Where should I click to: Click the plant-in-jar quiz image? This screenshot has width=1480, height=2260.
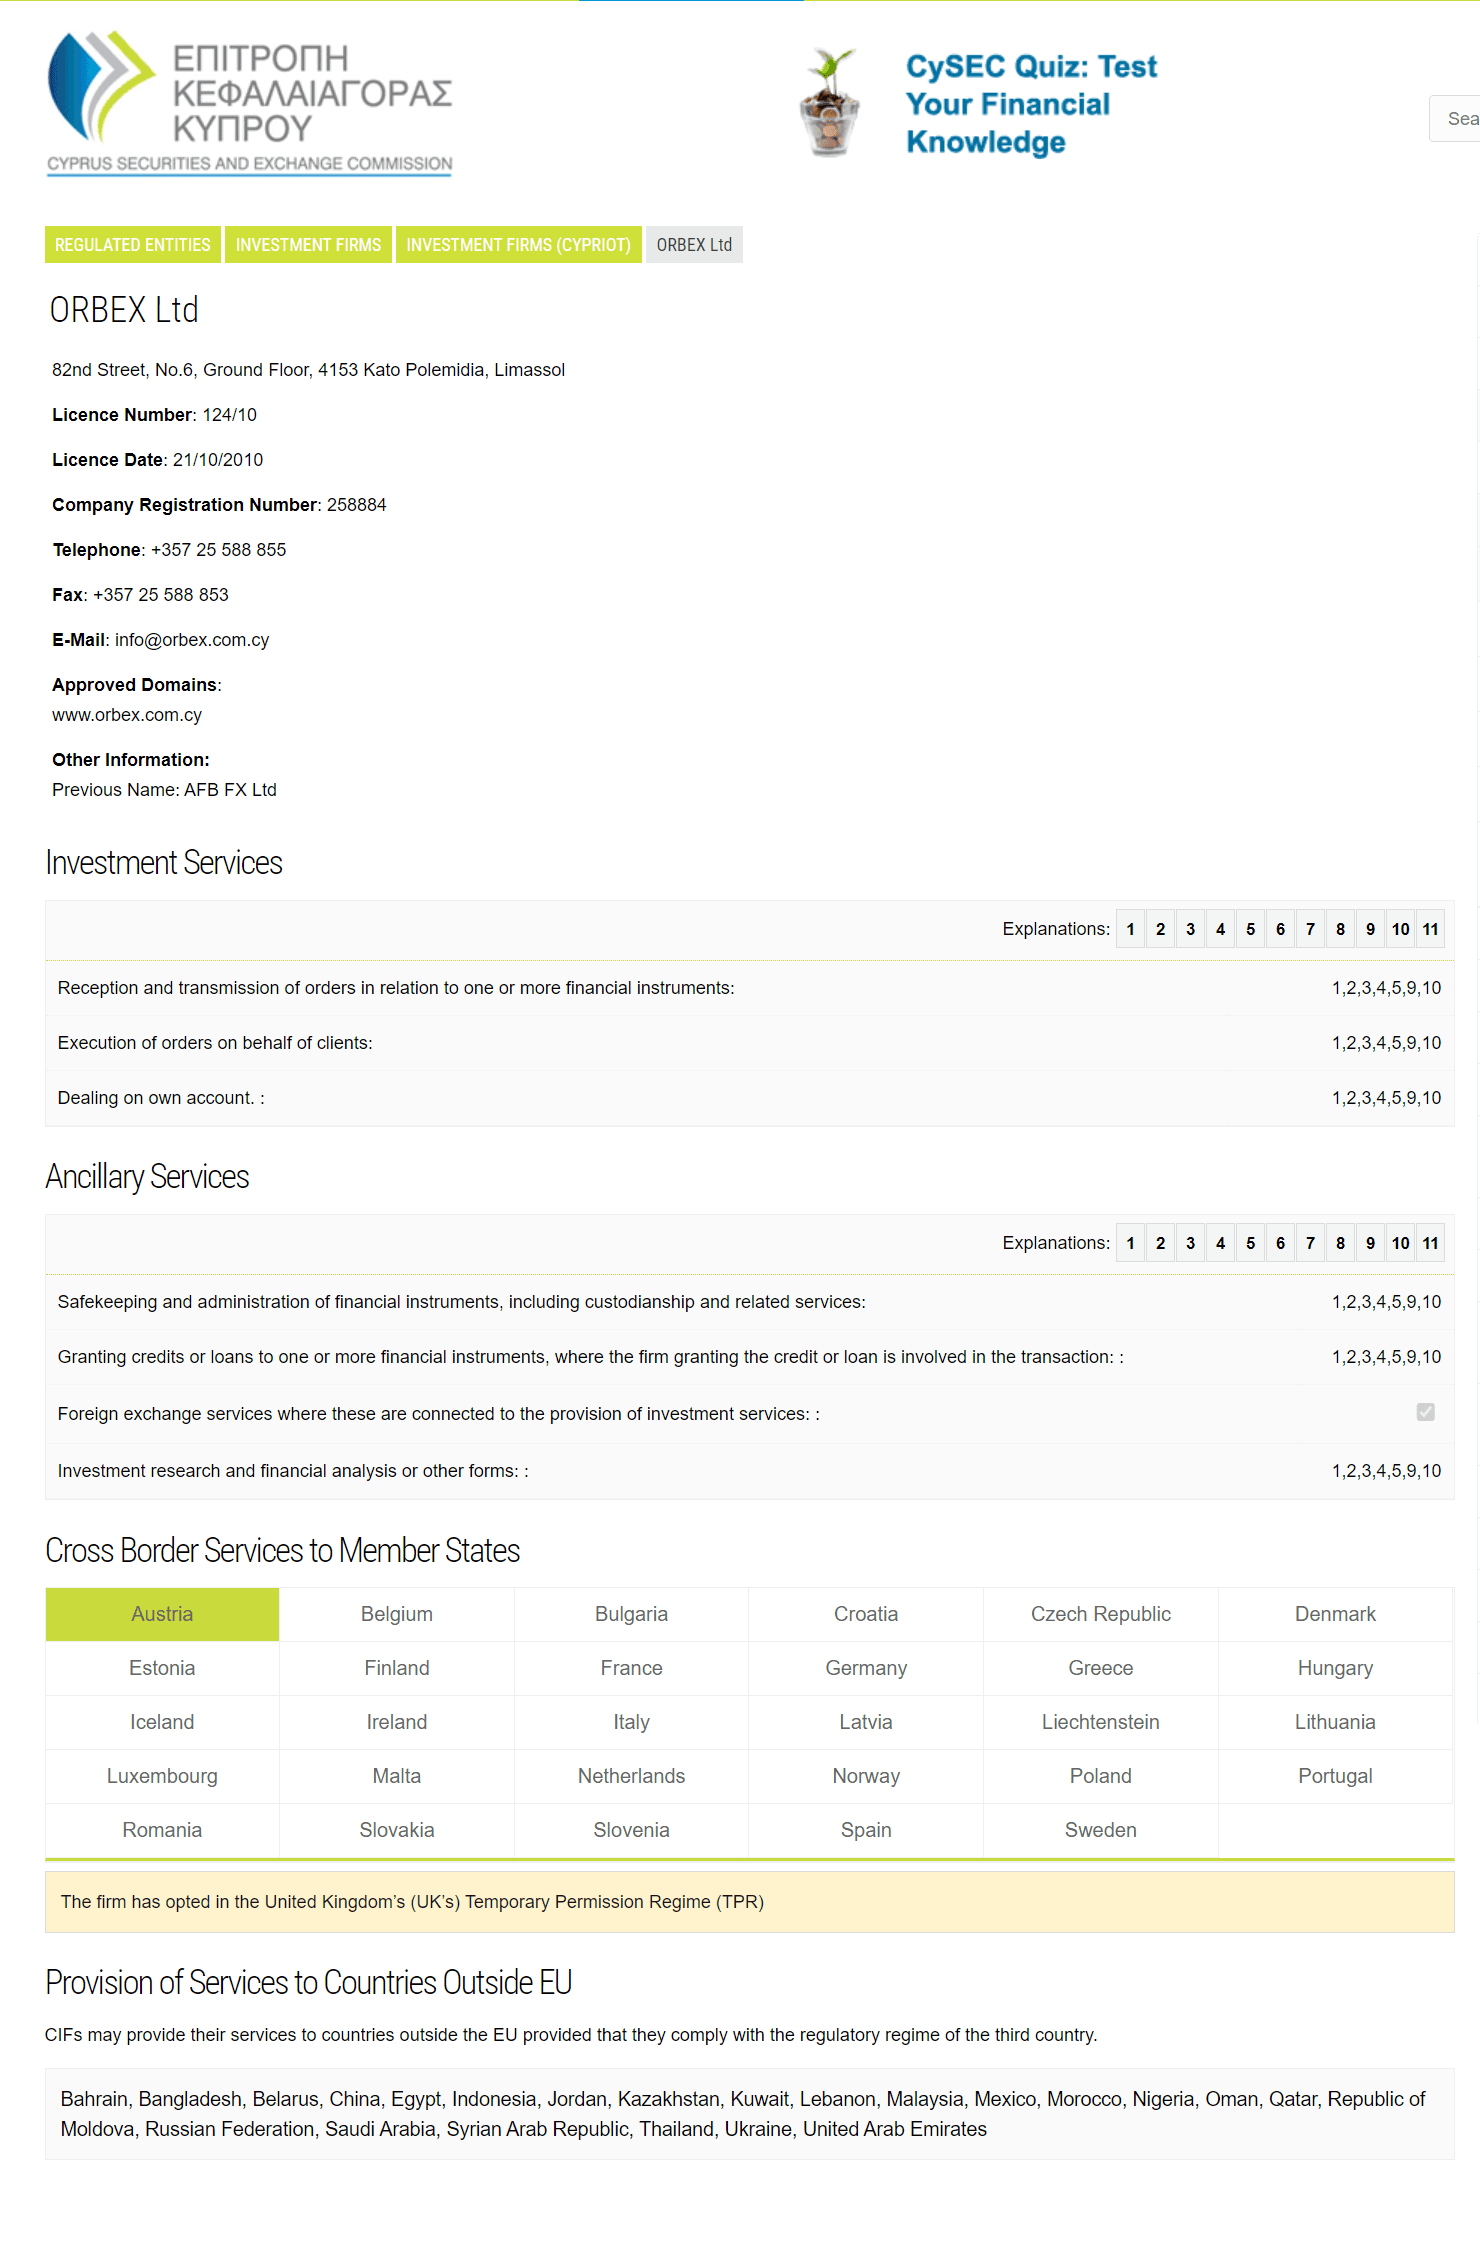(830, 103)
